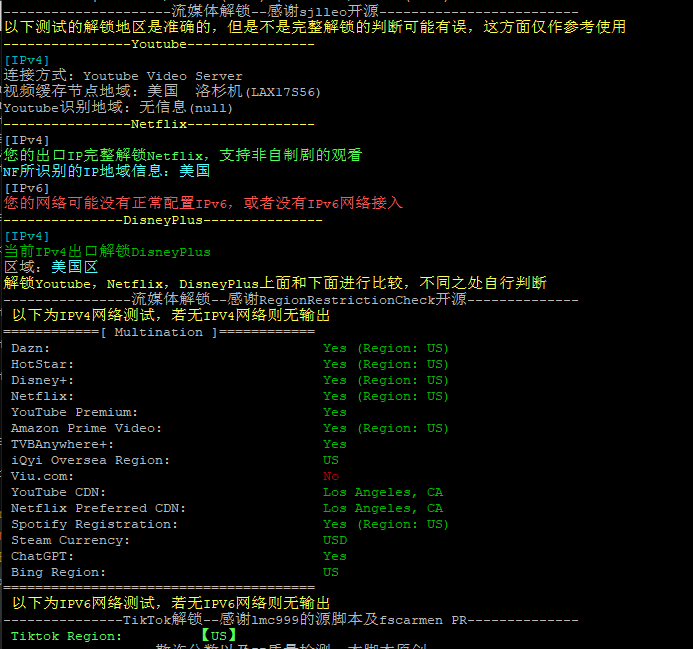This screenshot has width=693, height=649.
Task: Click the Netflix section header
Action: coord(159,124)
